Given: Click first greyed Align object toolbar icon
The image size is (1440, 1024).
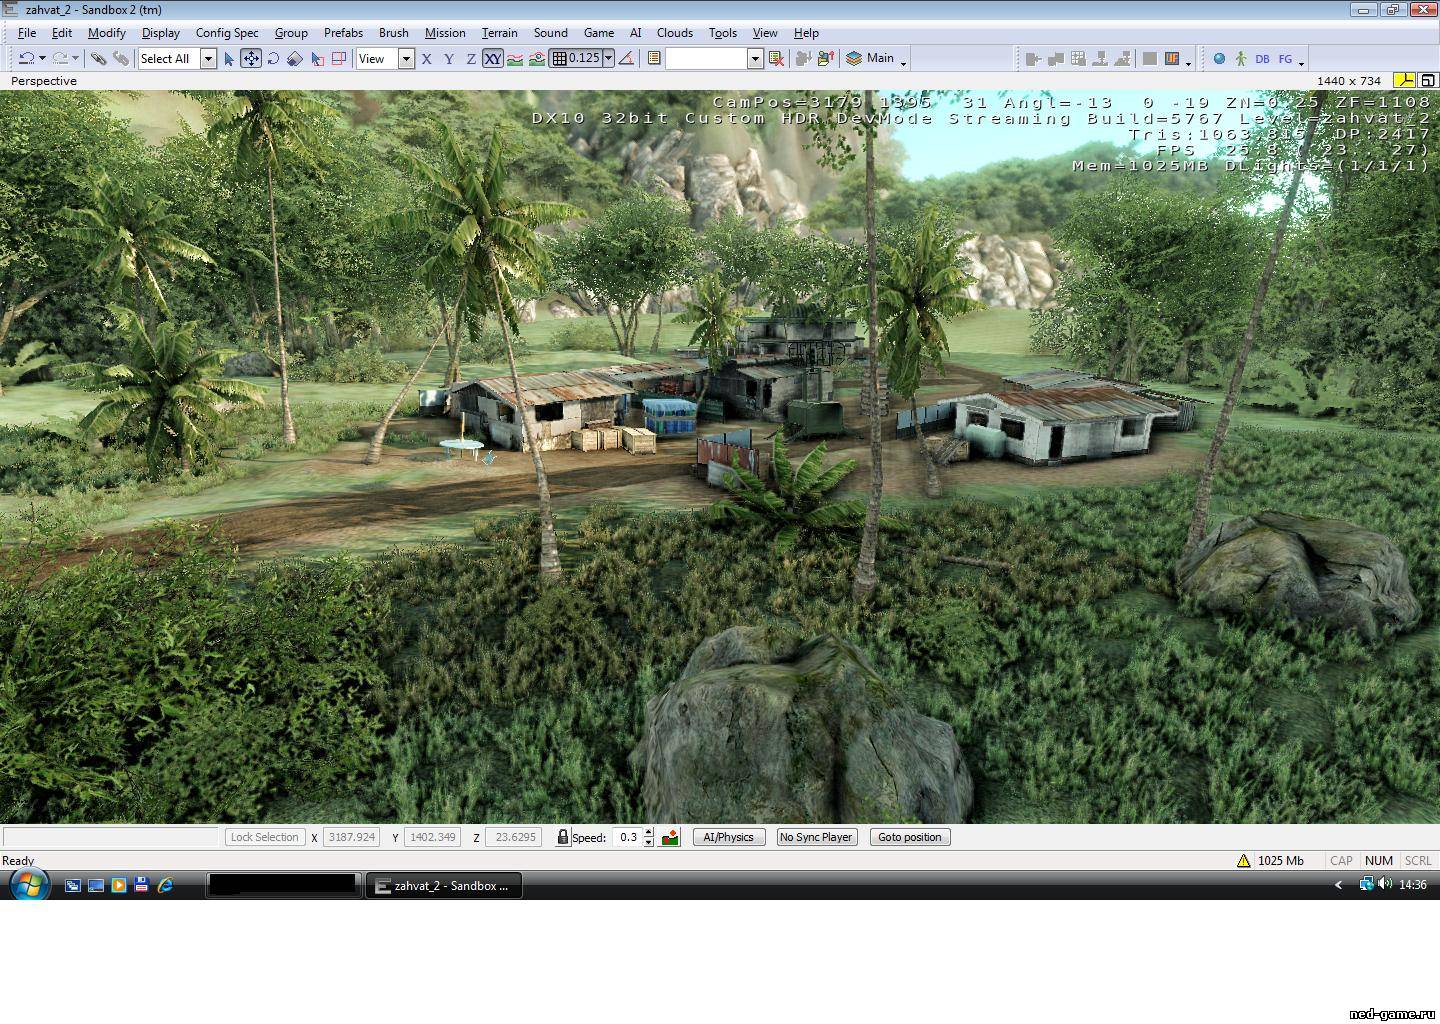Looking at the screenshot, I should tap(1034, 59).
